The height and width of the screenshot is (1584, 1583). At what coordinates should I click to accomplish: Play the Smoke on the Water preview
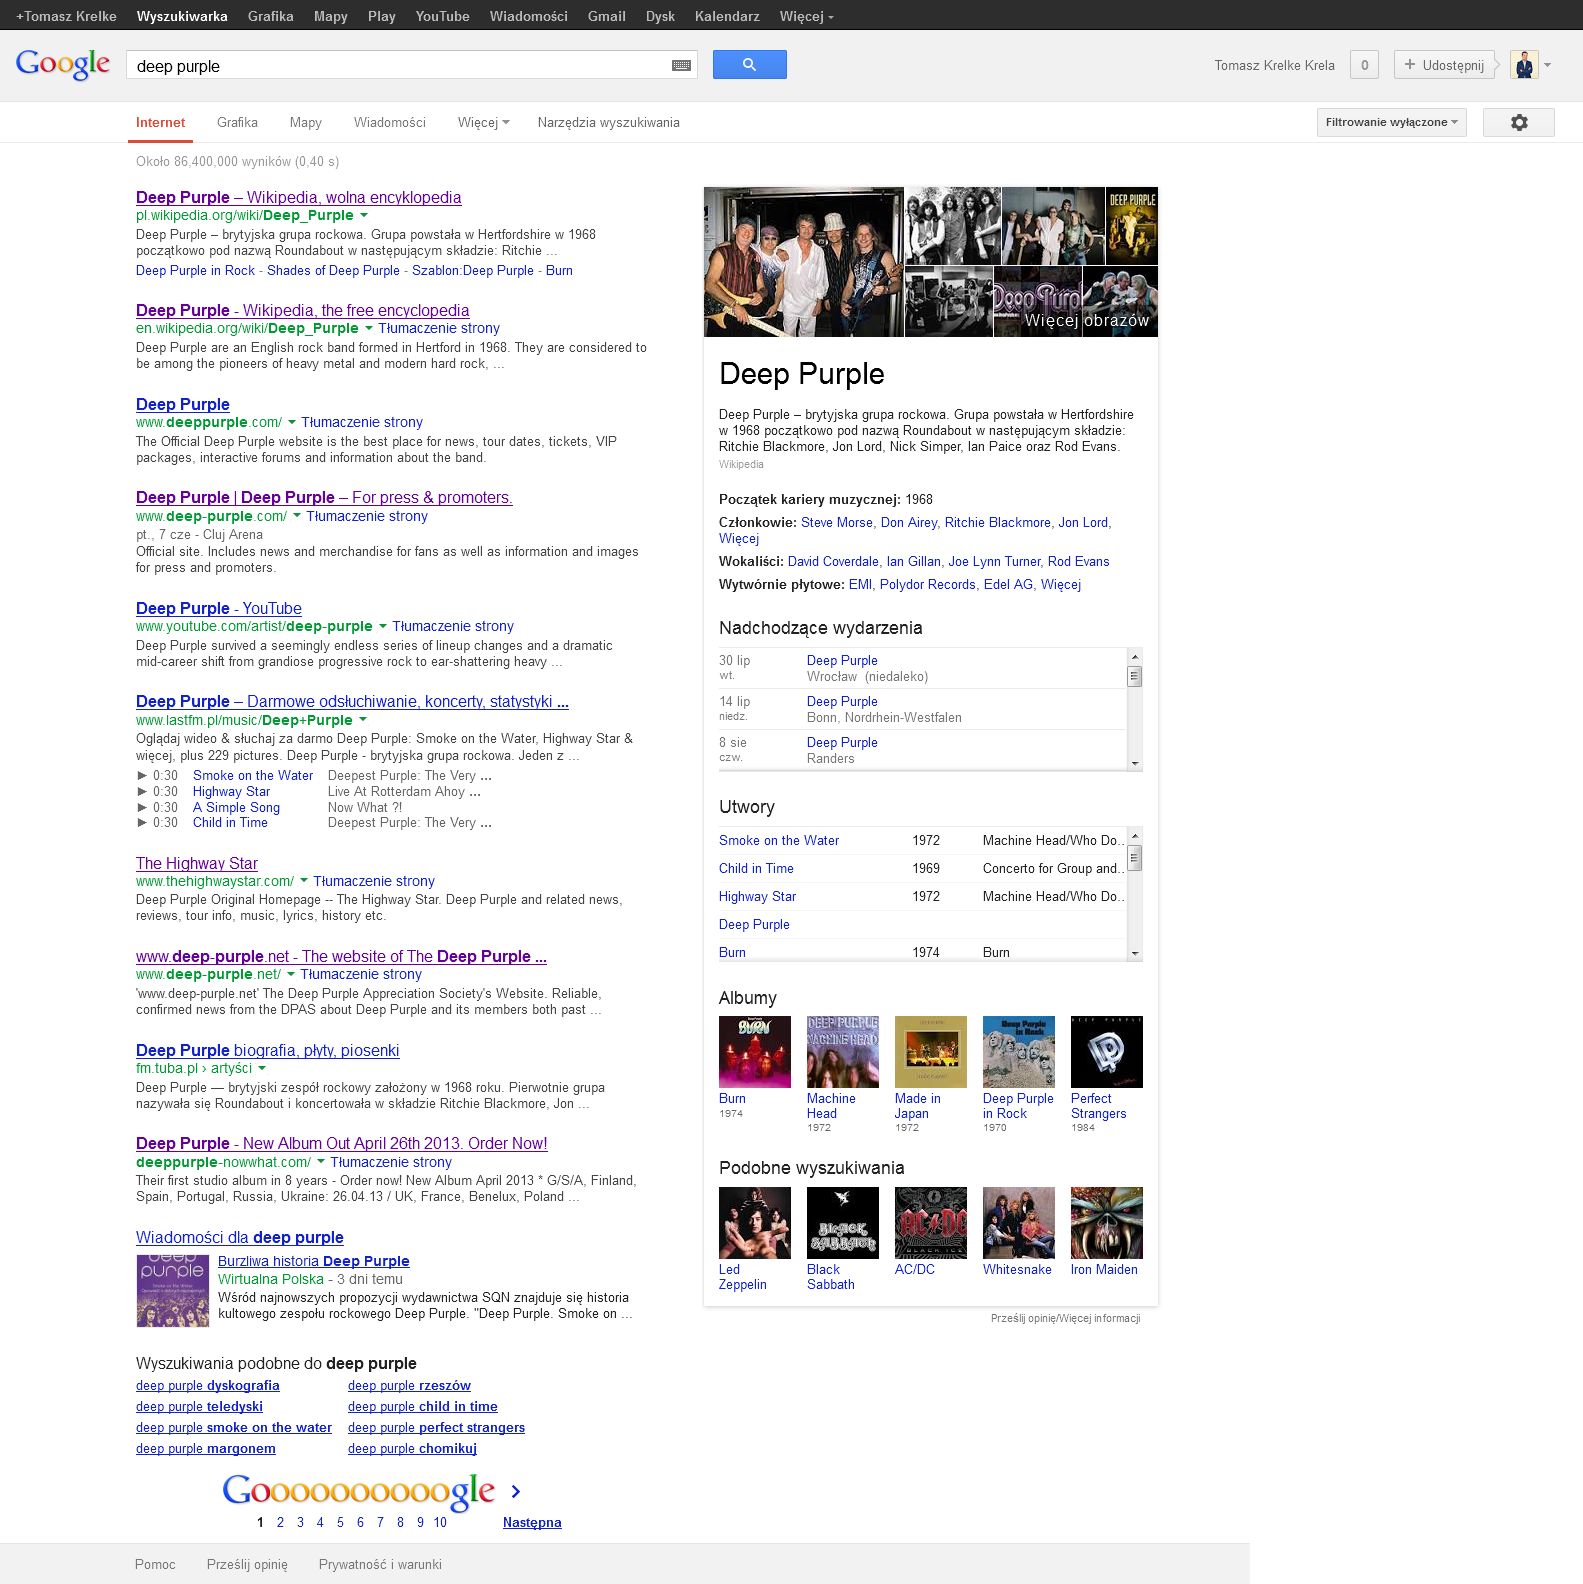(x=142, y=776)
